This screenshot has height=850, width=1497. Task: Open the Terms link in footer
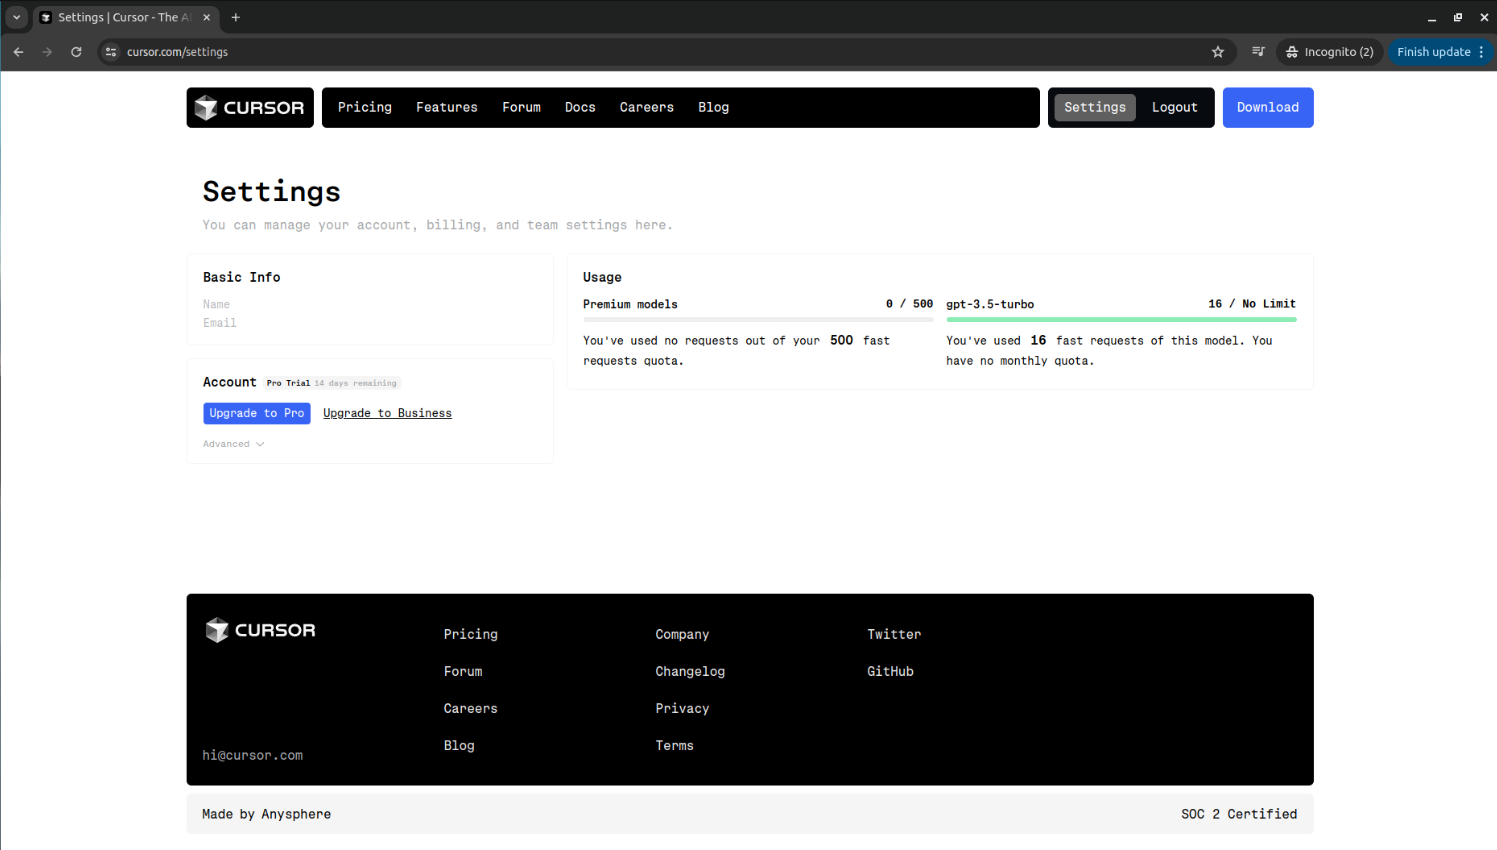[674, 745]
